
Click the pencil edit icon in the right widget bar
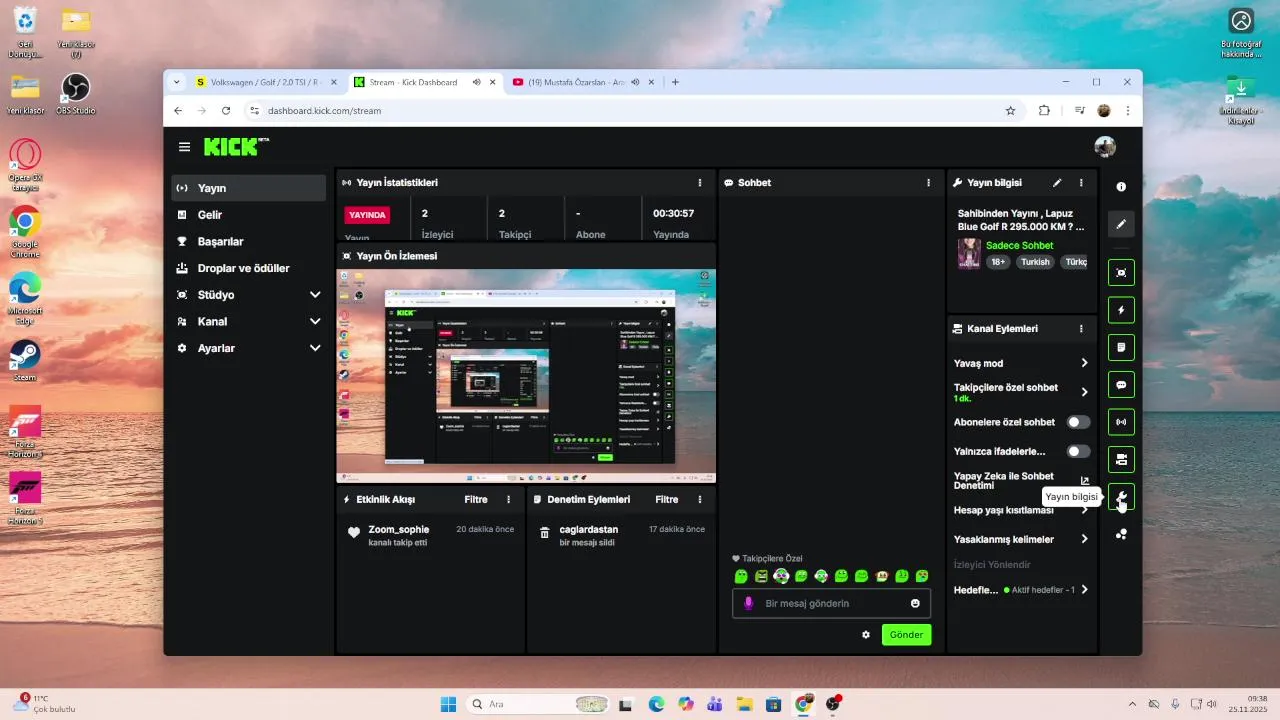(1121, 225)
